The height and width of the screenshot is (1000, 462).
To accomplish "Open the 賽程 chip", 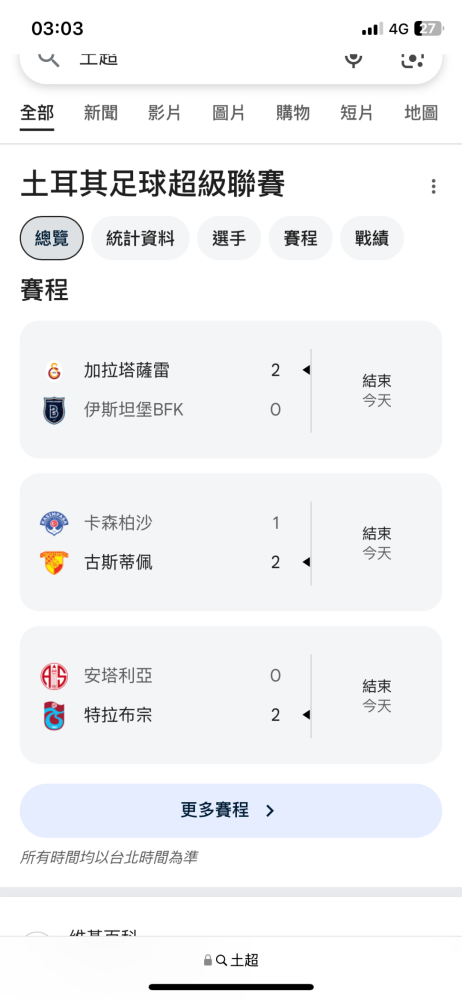I will (x=301, y=238).
